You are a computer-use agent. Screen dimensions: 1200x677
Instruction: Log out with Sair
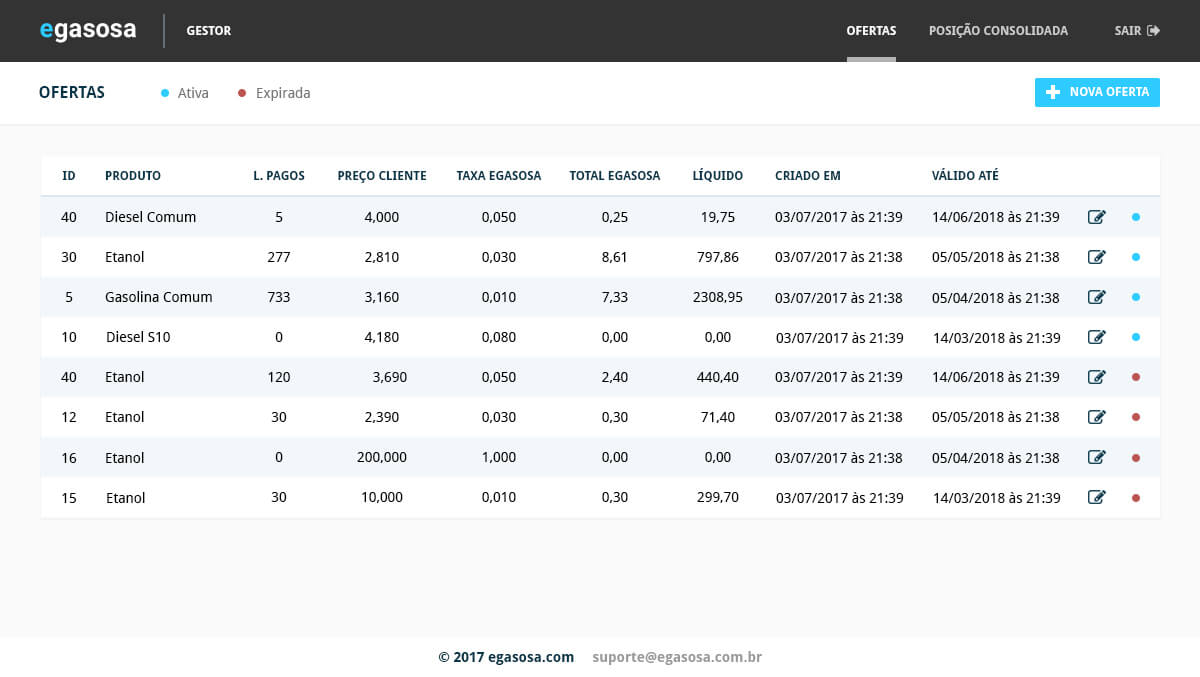point(1137,31)
